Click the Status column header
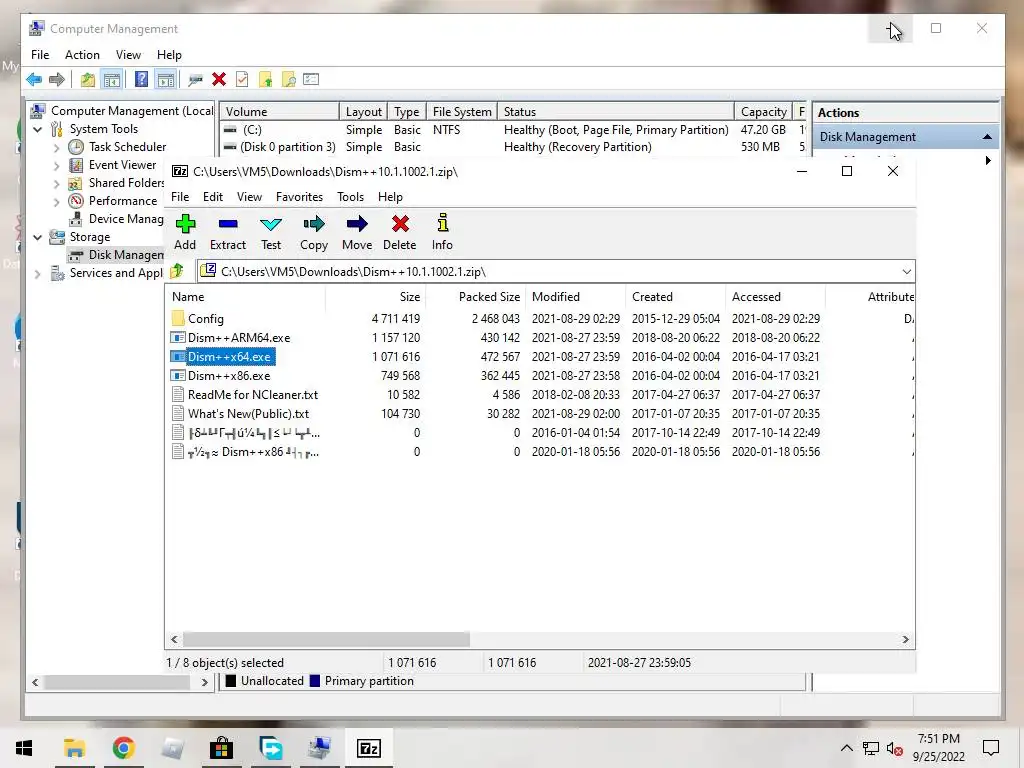This screenshot has width=1024, height=768. [x=615, y=112]
